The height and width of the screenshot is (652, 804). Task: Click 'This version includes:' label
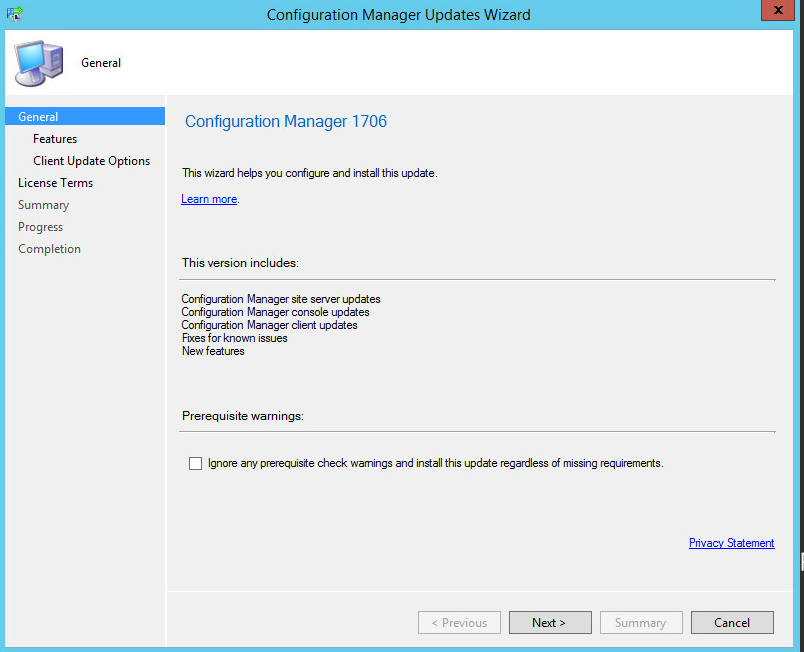tap(240, 263)
